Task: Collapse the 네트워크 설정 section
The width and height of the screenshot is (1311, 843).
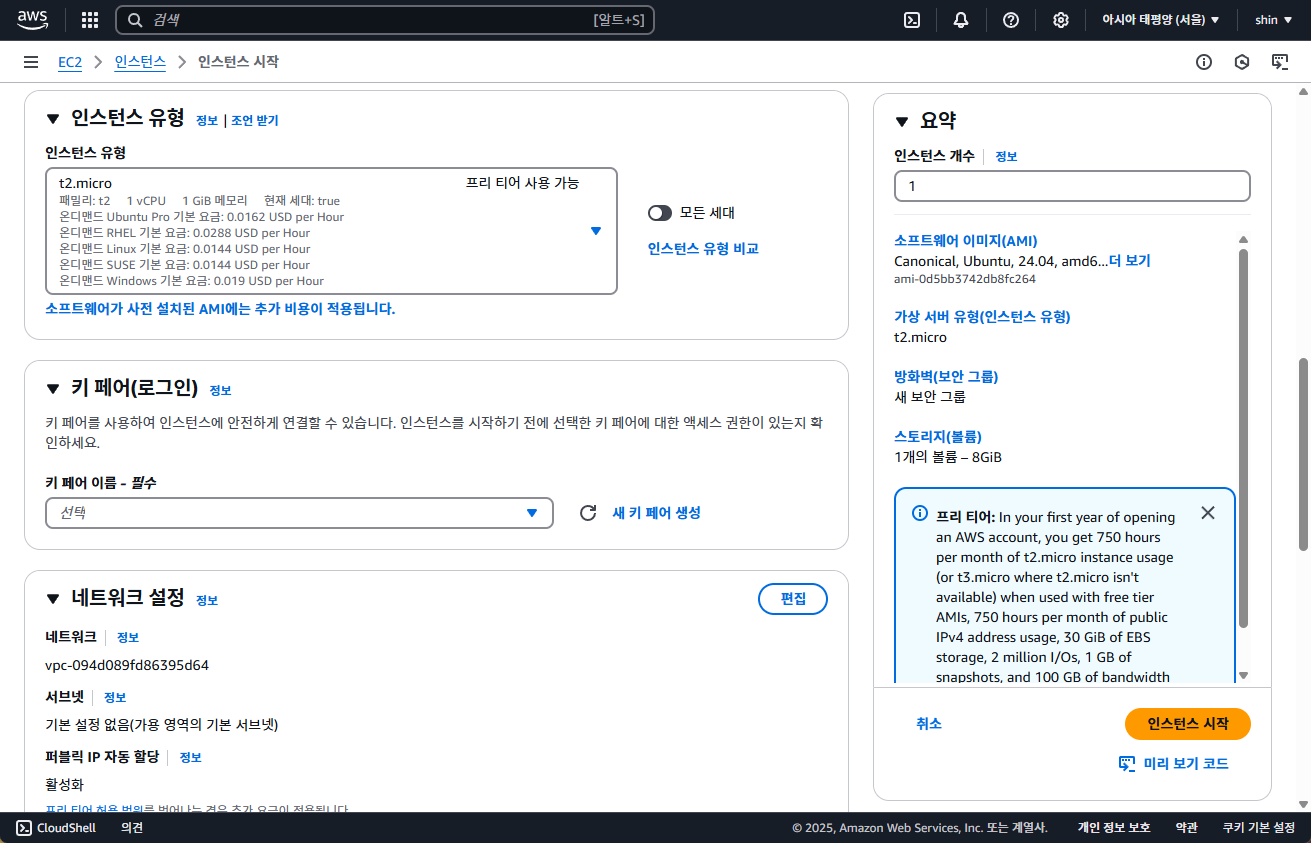Action: 53,599
